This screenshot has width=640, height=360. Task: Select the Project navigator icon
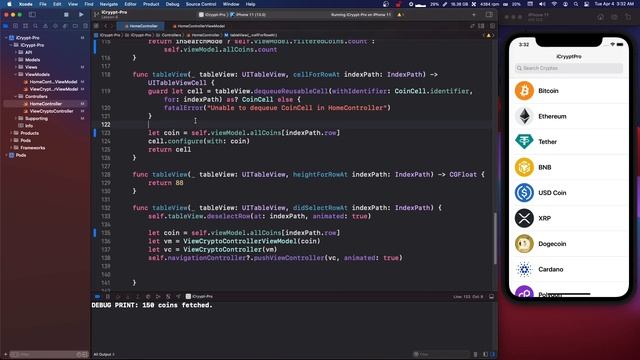point(6,26)
